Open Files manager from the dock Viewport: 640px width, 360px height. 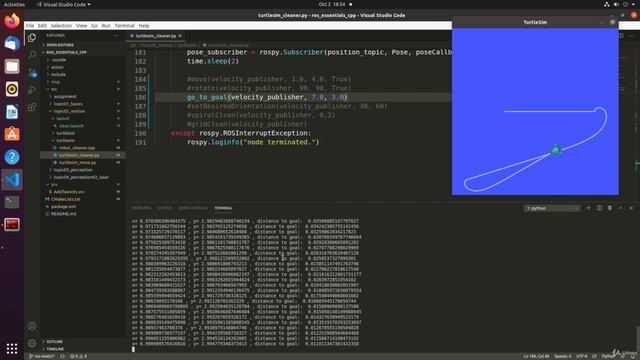click(x=12, y=66)
